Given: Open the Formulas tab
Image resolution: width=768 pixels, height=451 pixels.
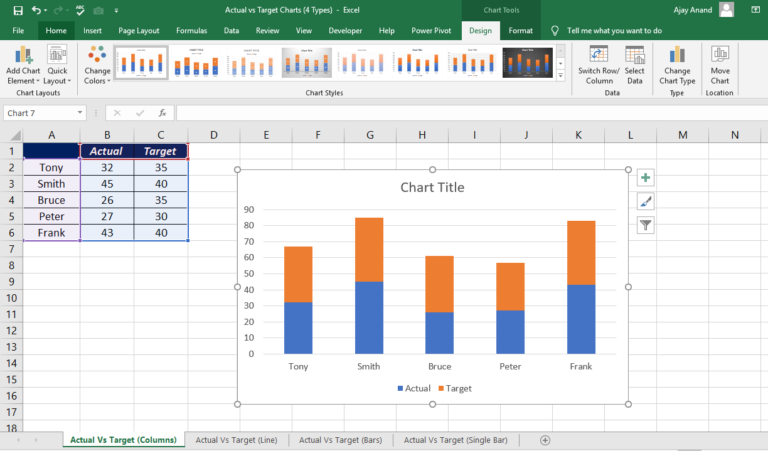Looking at the screenshot, I should click(x=192, y=30).
